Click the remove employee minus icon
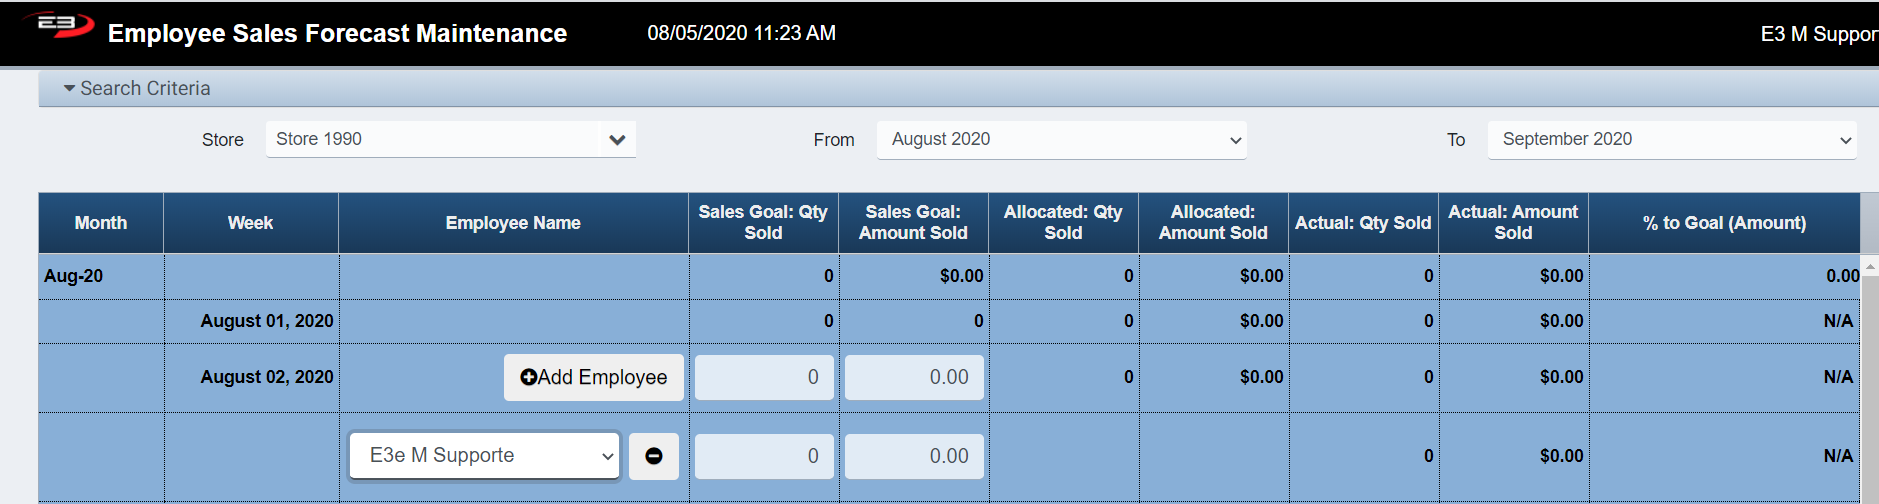The width and height of the screenshot is (1879, 504). [654, 456]
